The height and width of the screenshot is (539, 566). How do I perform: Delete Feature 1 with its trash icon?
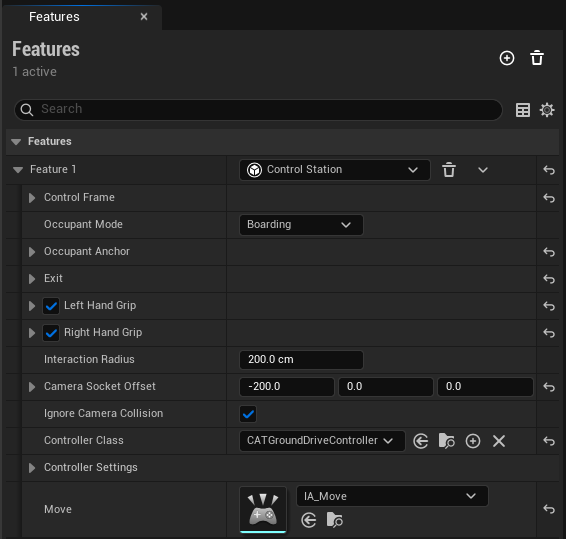449,170
